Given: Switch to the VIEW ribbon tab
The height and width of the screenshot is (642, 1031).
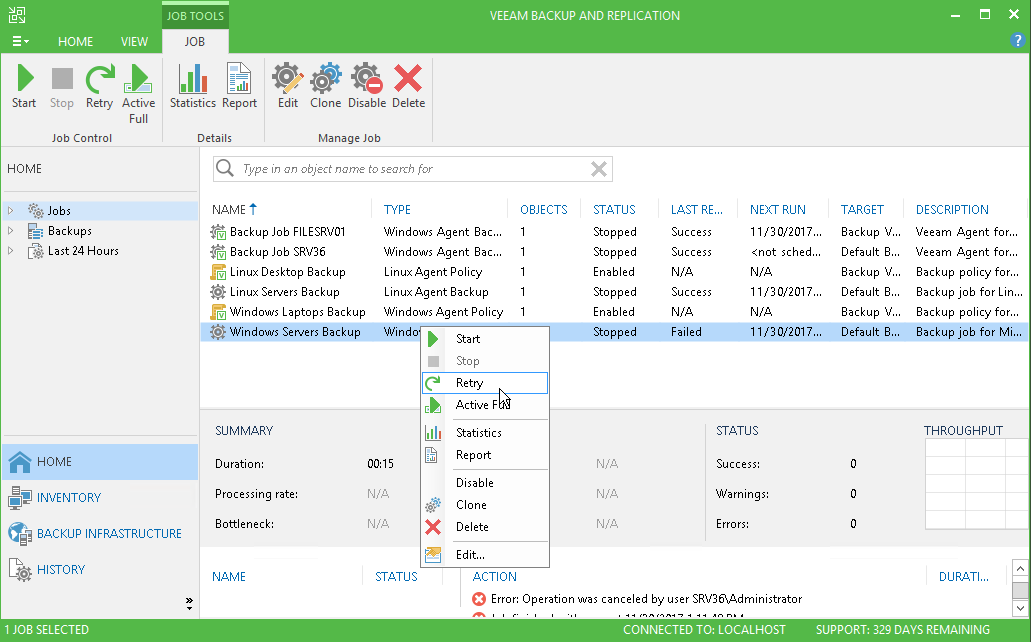Looking at the screenshot, I should point(134,41).
